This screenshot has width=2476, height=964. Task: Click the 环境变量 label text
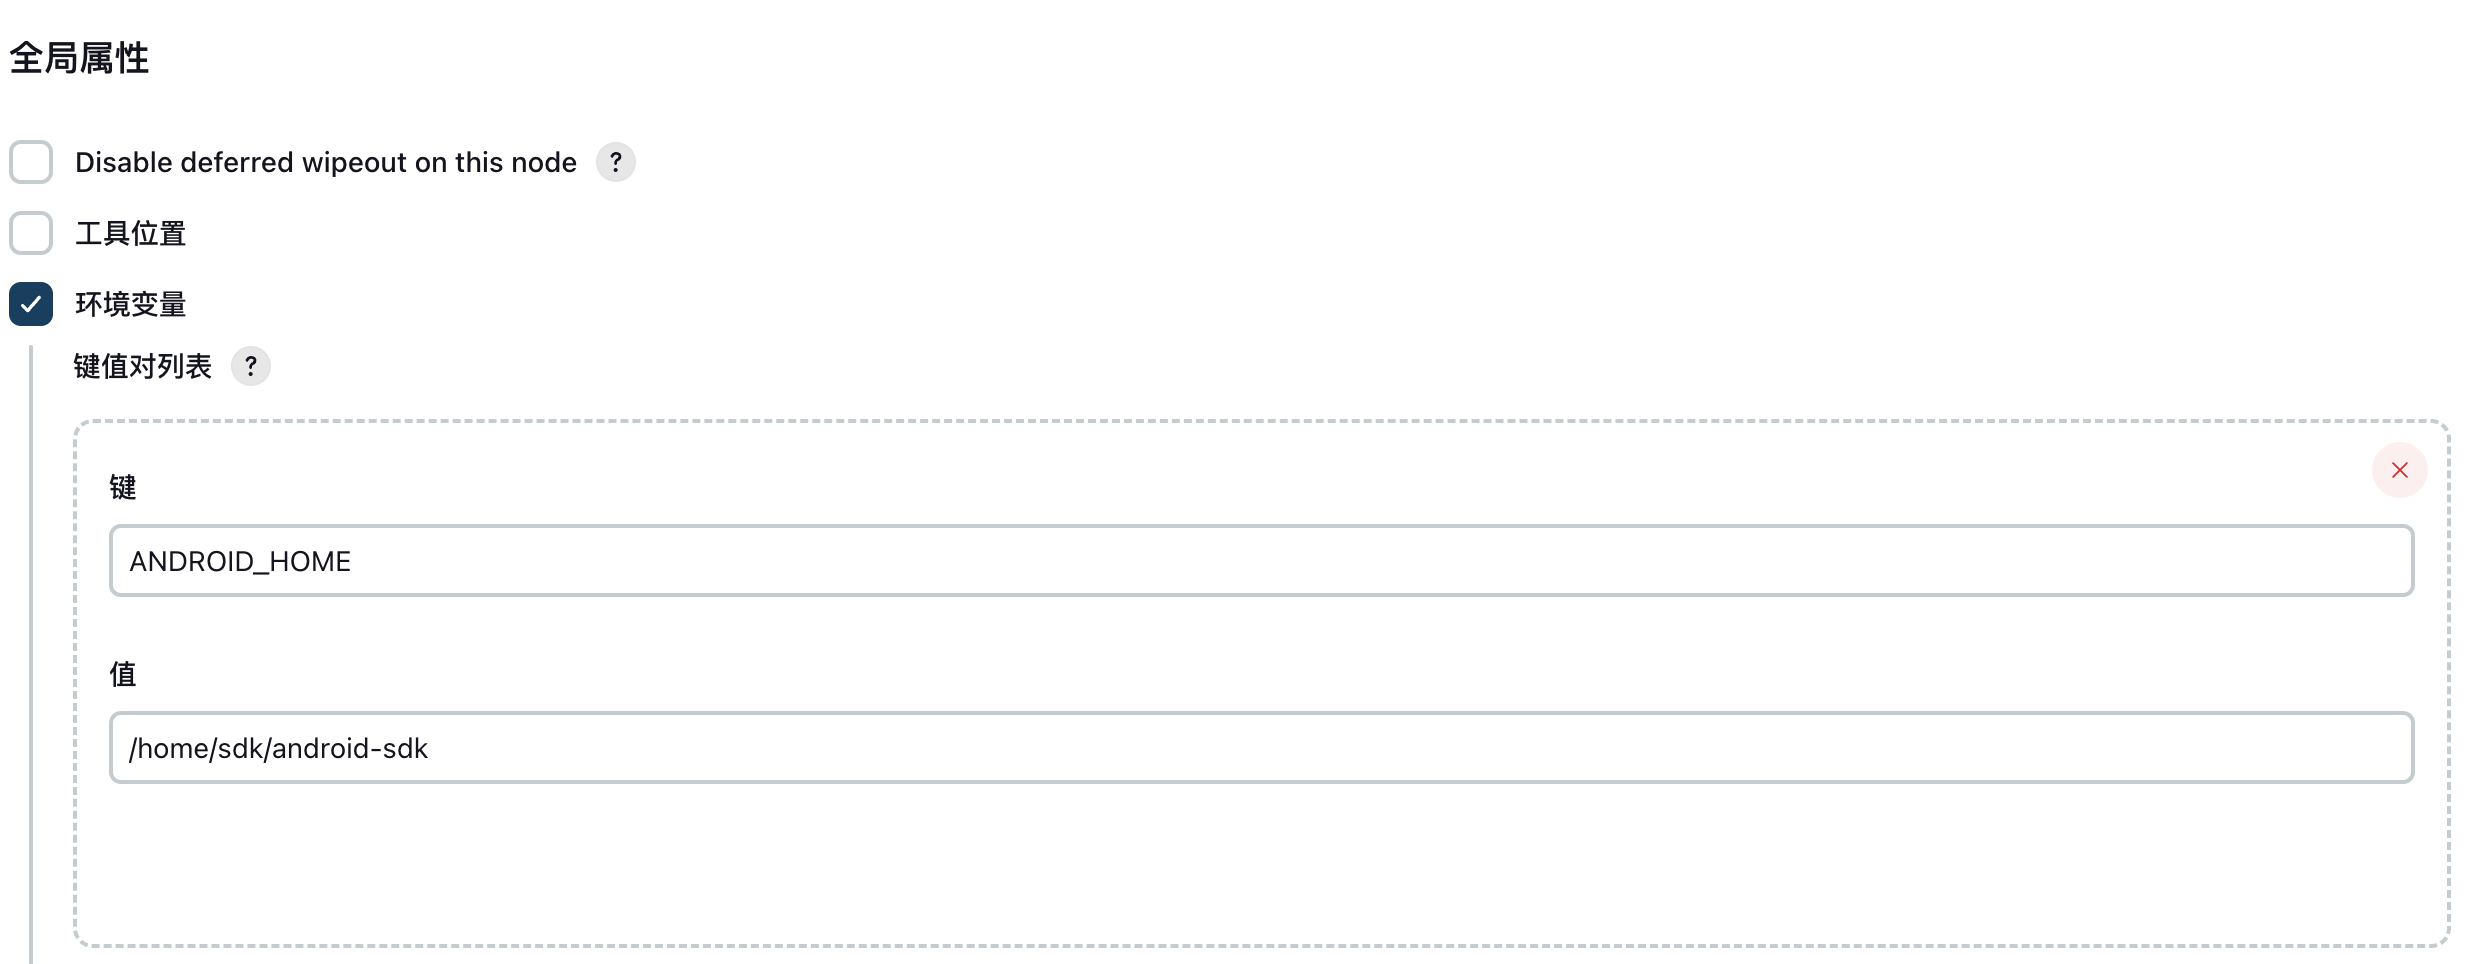coord(130,305)
